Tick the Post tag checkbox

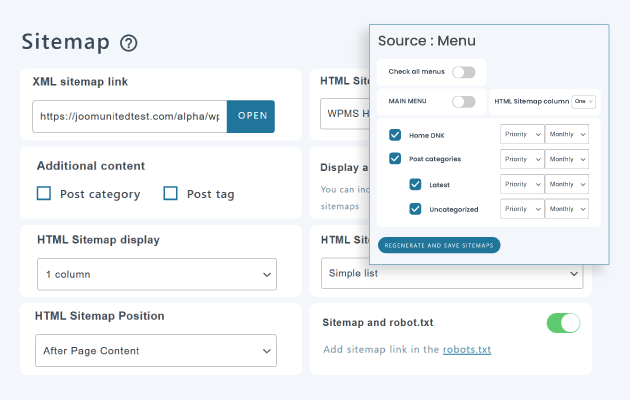click(x=170, y=194)
